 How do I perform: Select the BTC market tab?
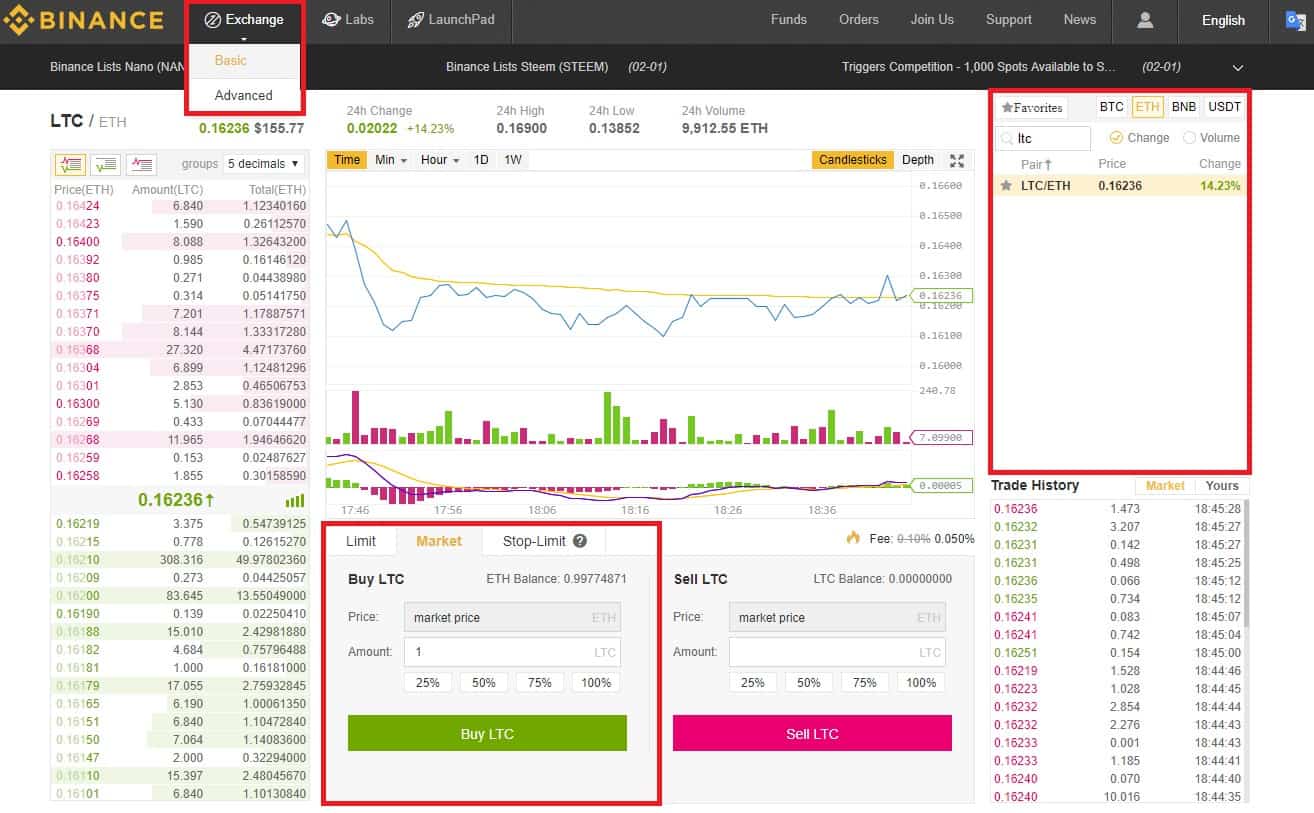(1111, 107)
